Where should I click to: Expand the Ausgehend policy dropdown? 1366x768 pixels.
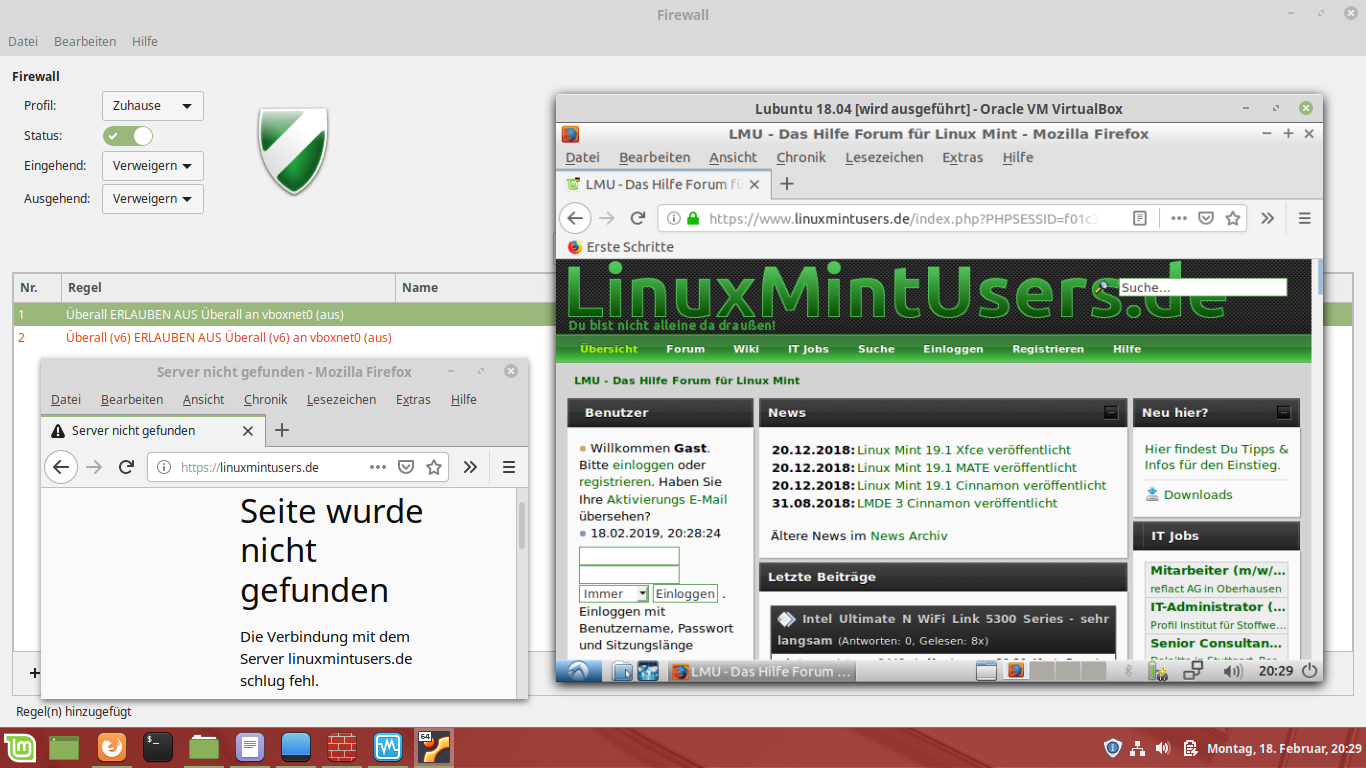pos(153,199)
